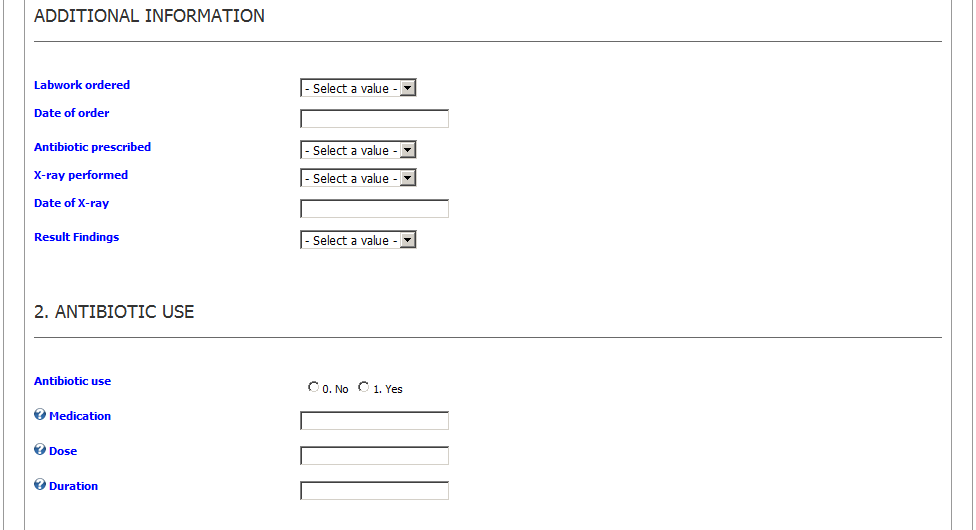Select 'No' for Antibiotic use
This screenshot has width=976, height=530.
pos(314,387)
